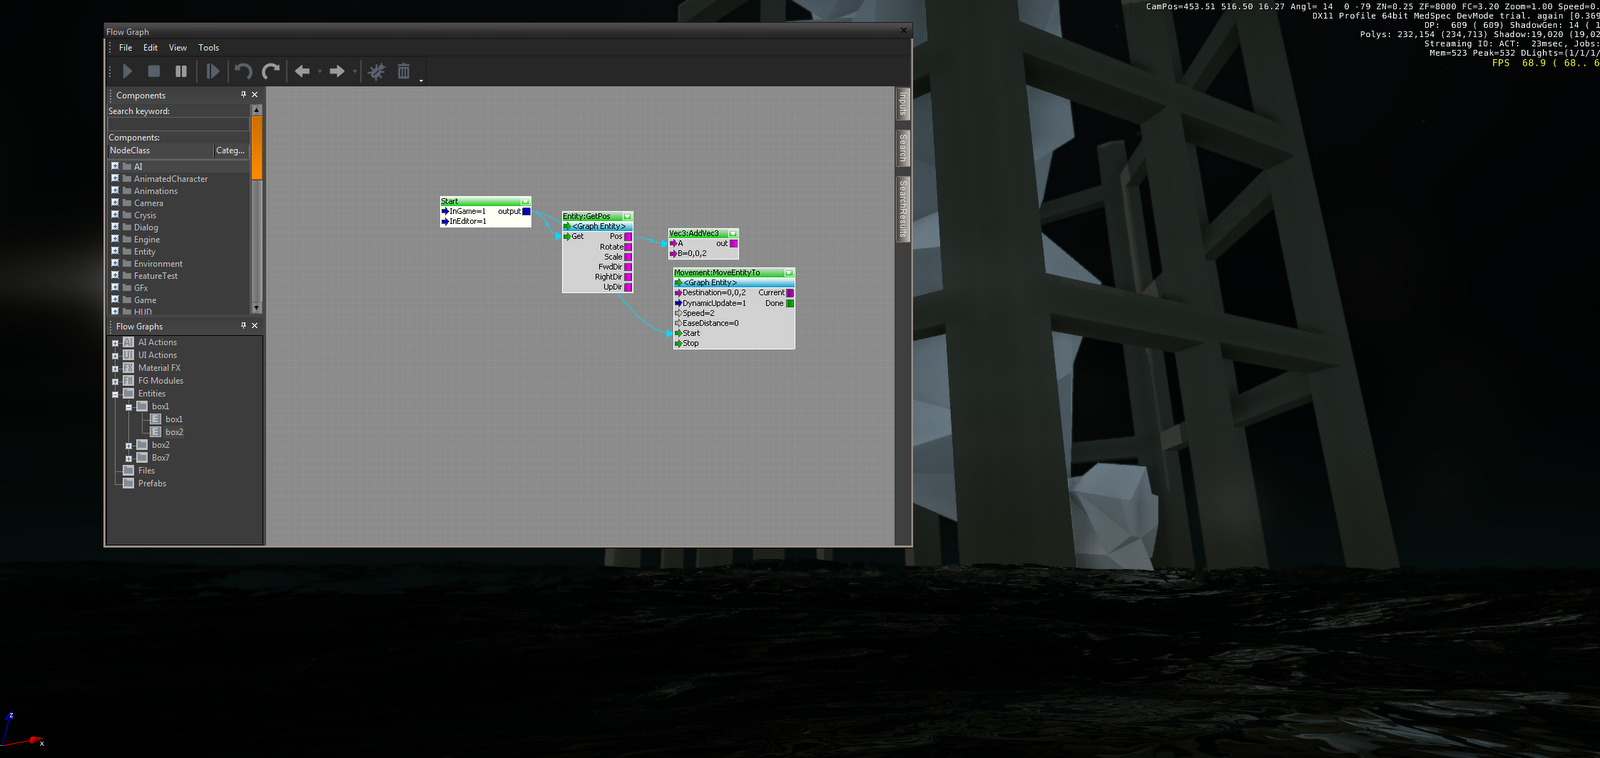Viewport: 1600px width, 758px height.
Task: Collapse the box1 folder node
Action: pyautogui.click(x=129, y=407)
